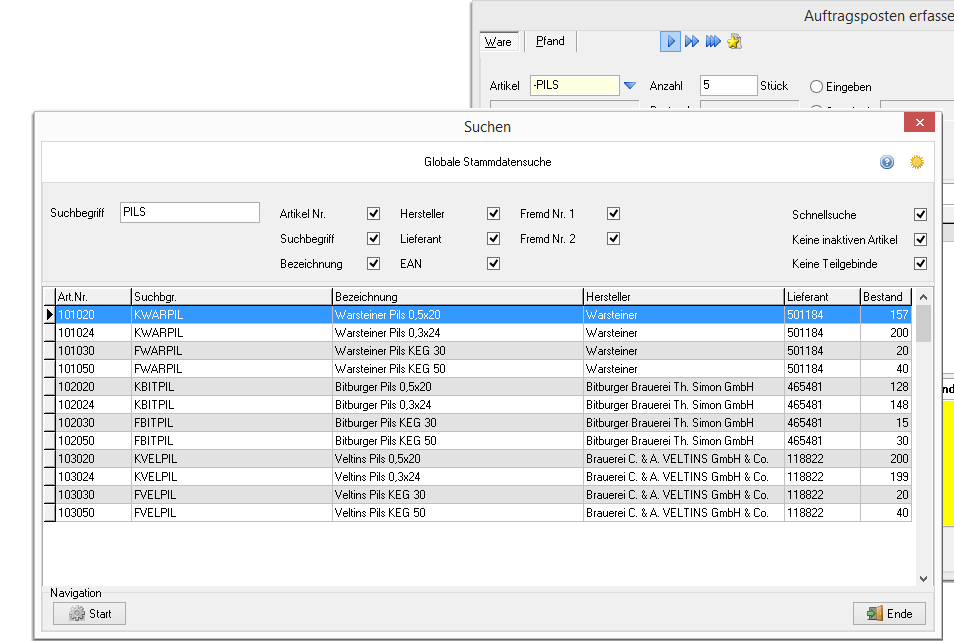This screenshot has height=641, width=954.
Task: Click the Ende button
Action: coord(890,614)
